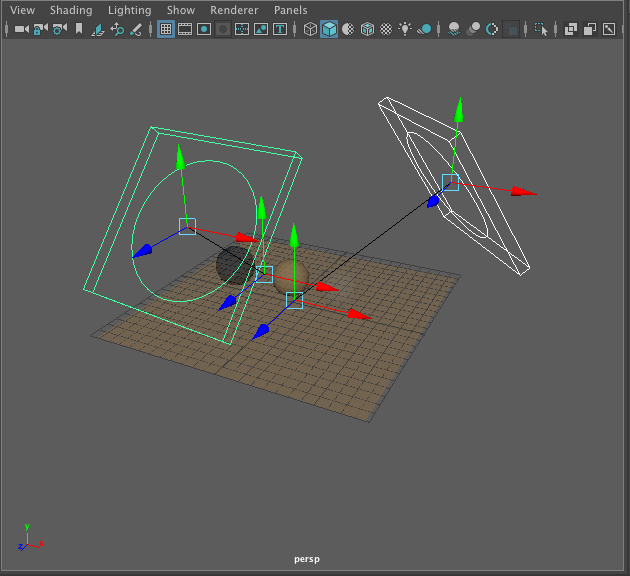Click the red X-axis arrow of white light

pyautogui.click(x=524, y=192)
